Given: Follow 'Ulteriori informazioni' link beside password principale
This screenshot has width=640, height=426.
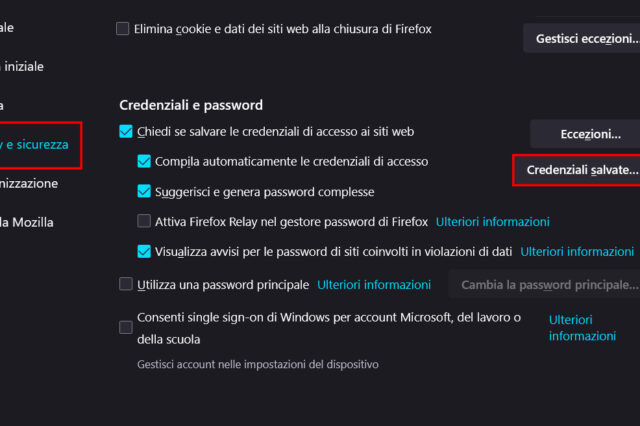Looking at the screenshot, I should (x=374, y=285).
